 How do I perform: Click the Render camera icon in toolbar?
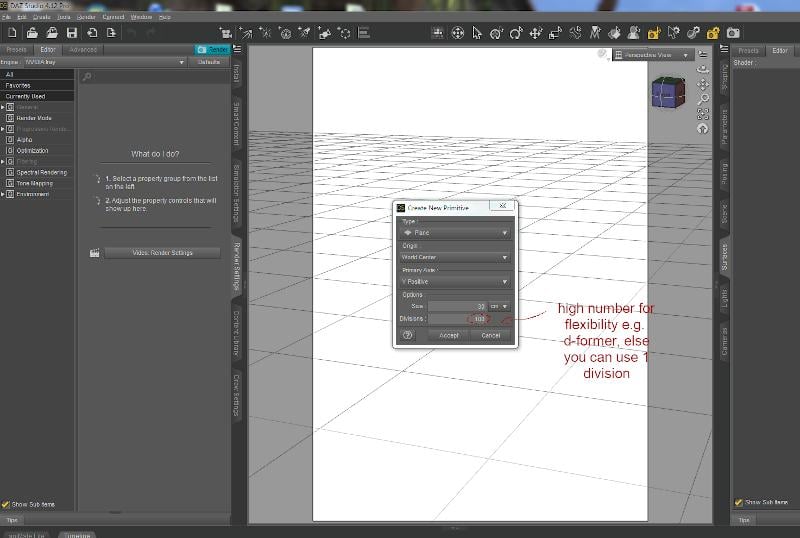(x=733, y=33)
